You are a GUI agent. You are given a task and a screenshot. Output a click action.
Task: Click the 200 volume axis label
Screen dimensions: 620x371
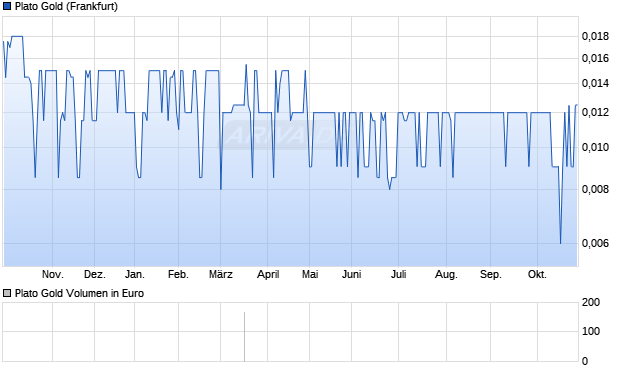coord(591,303)
